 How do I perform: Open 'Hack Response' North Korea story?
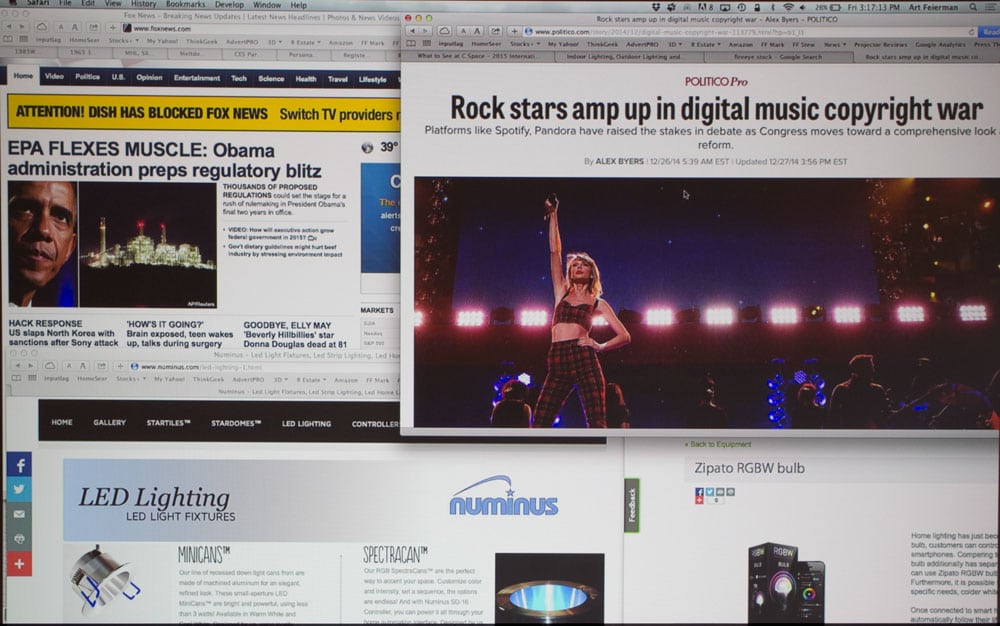[x=63, y=333]
